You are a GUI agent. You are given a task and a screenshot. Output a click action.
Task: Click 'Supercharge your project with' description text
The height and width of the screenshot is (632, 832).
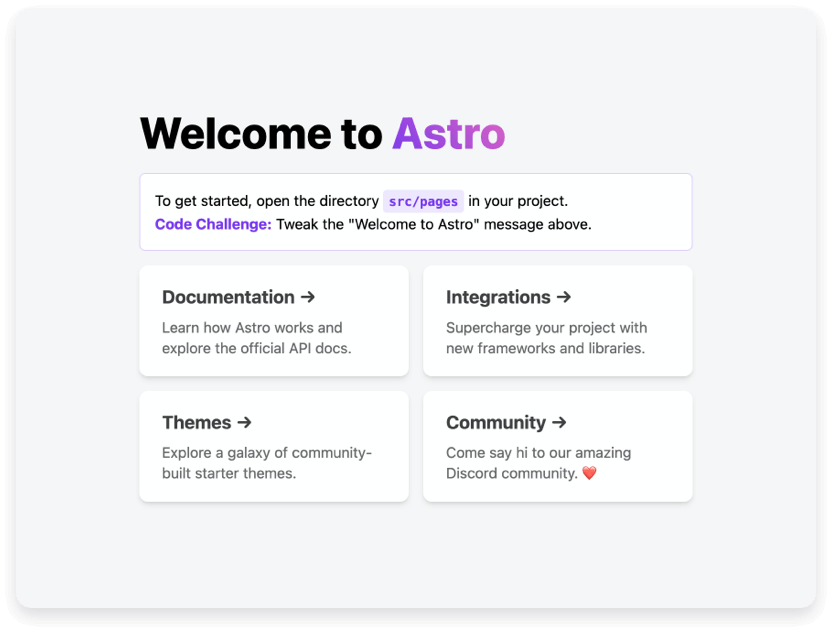tap(547, 328)
